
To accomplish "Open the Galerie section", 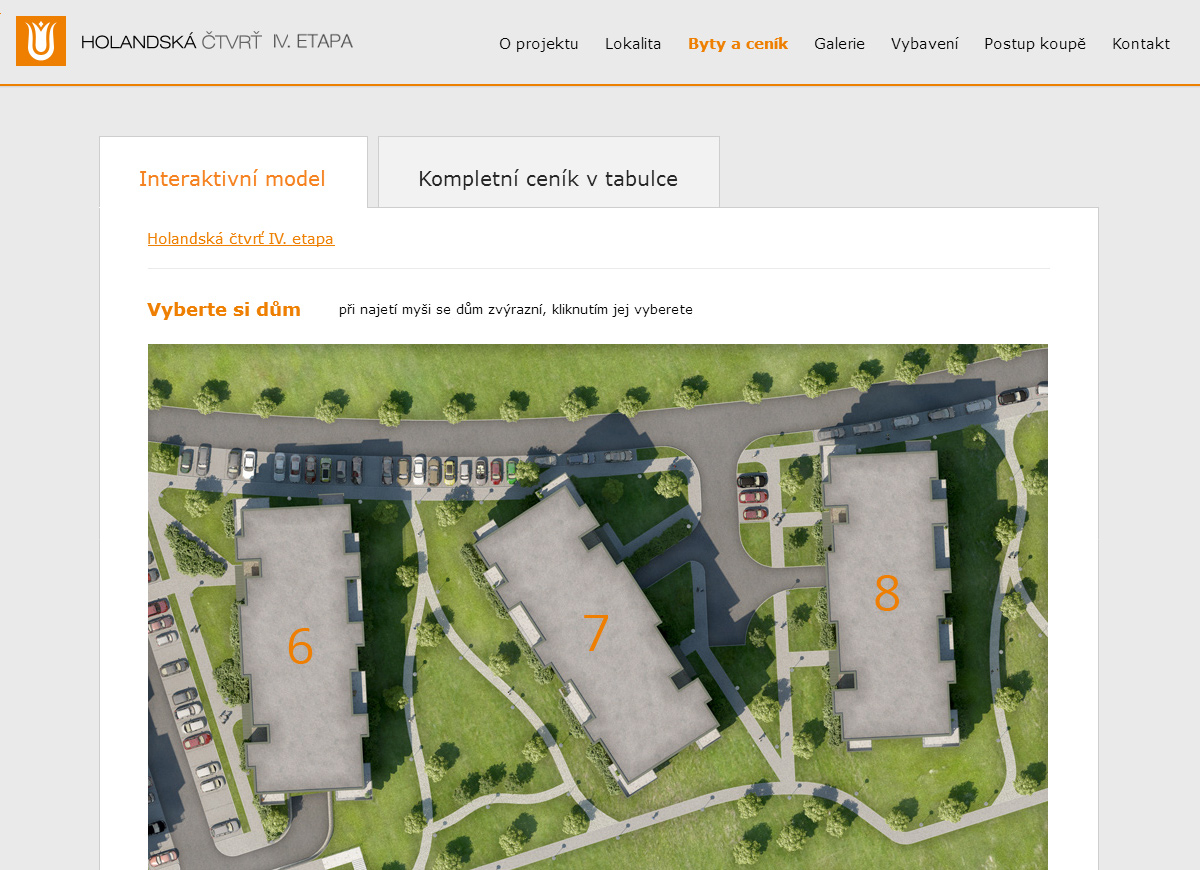I will [839, 44].
